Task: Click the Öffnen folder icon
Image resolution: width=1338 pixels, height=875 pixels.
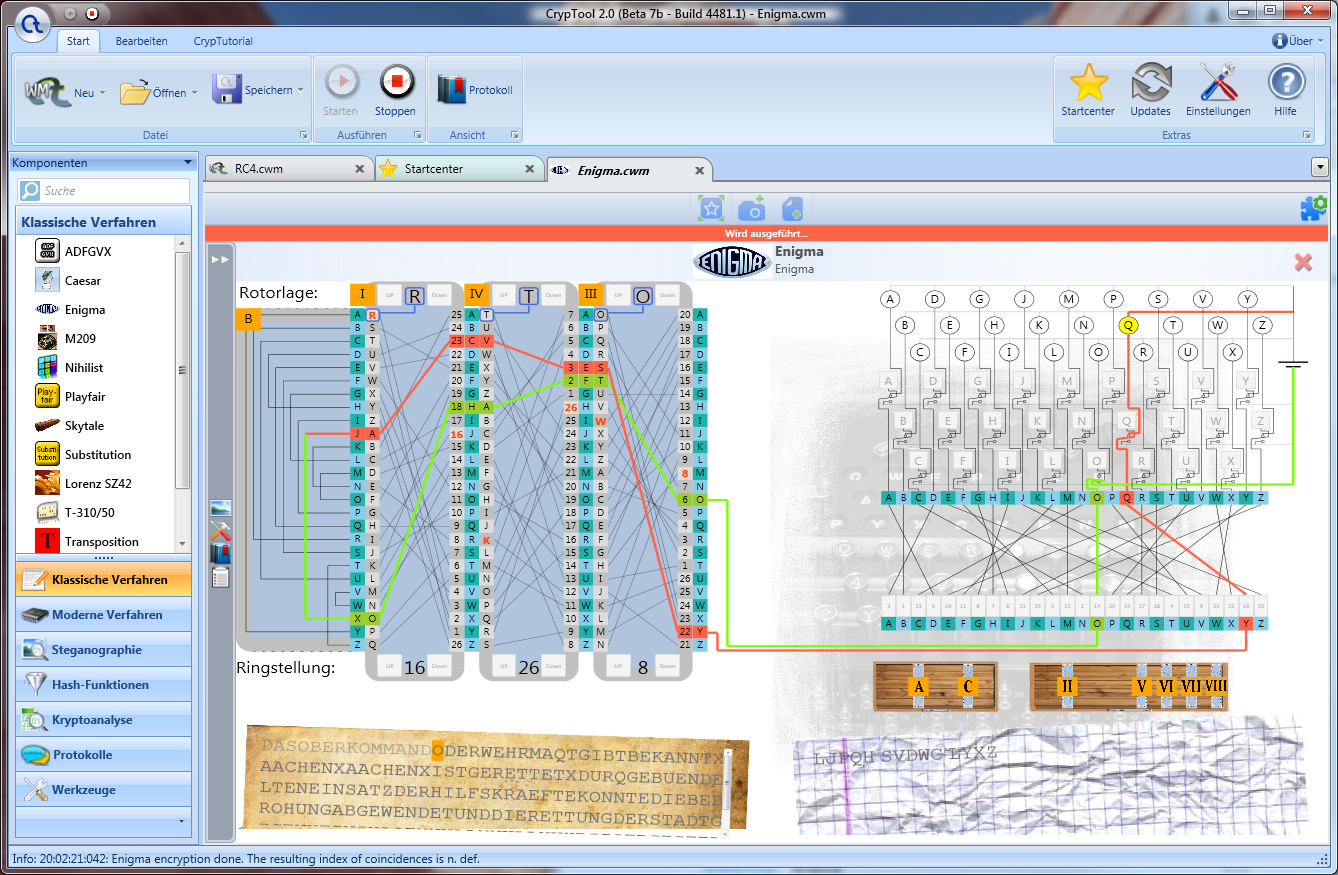Action: click(135, 92)
